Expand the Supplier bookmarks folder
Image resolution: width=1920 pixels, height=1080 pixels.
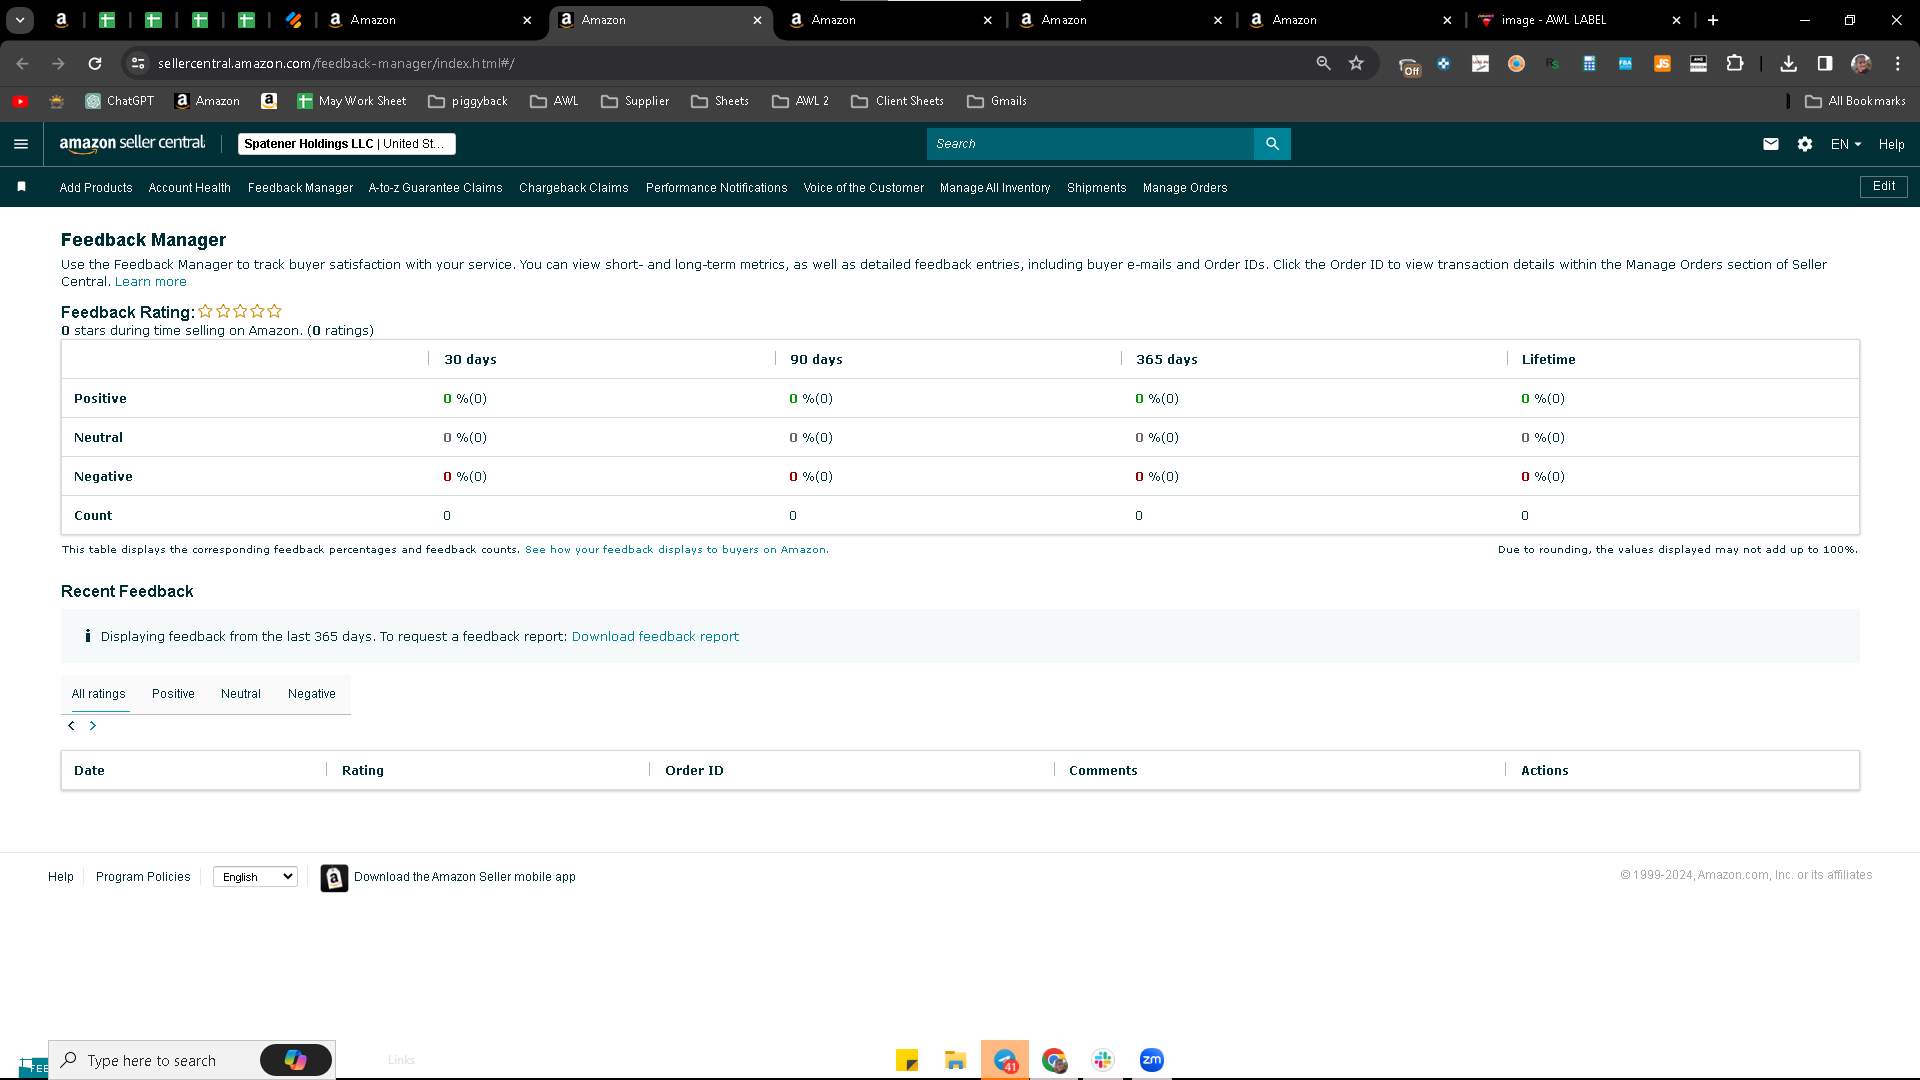click(x=635, y=101)
